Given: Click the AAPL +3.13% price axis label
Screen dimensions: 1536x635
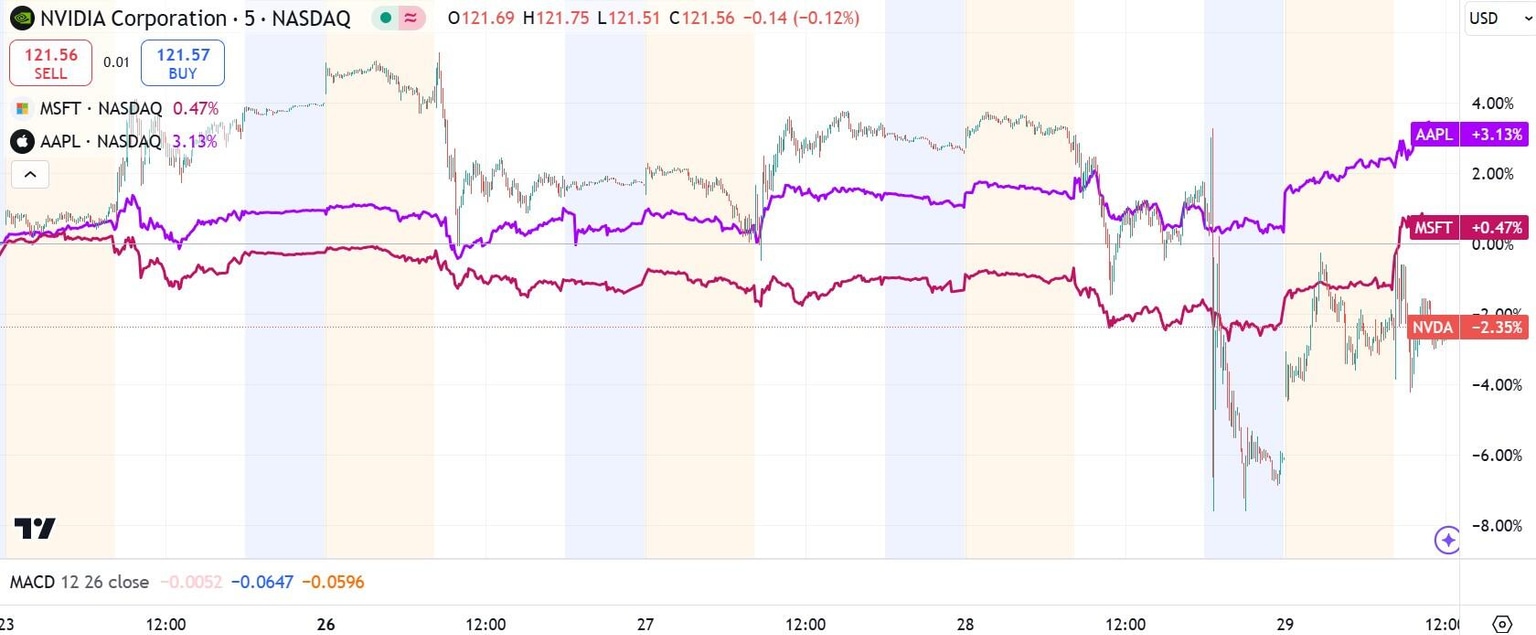Looking at the screenshot, I should (1468, 135).
